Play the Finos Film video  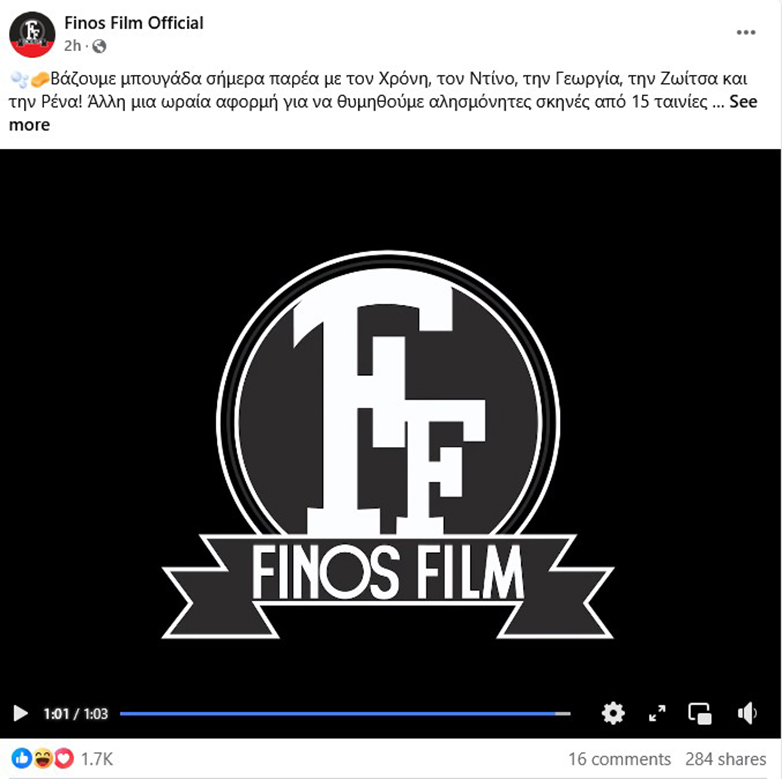[x=20, y=714]
